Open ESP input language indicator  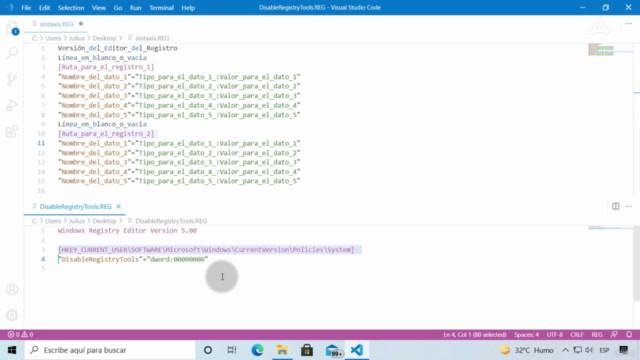pyautogui.click(x=604, y=350)
